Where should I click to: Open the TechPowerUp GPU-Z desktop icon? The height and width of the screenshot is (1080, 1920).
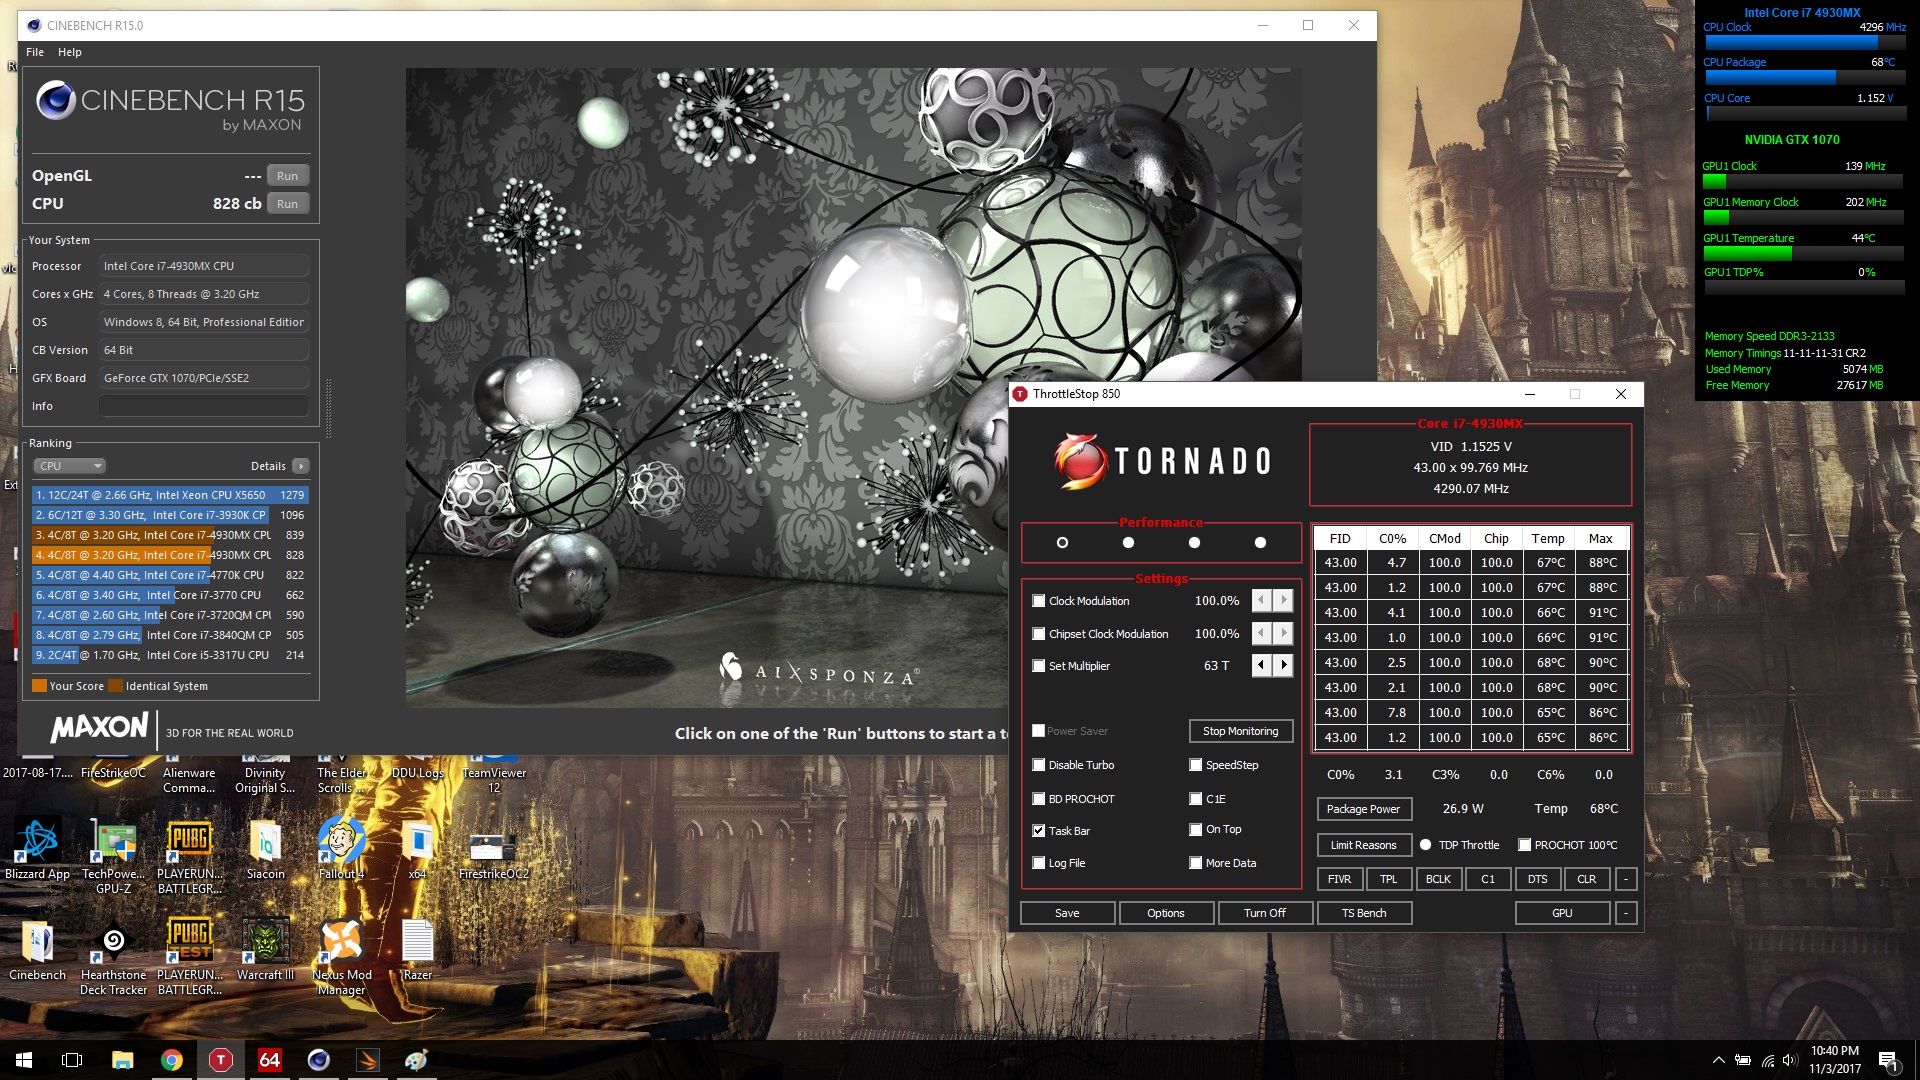tap(113, 856)
